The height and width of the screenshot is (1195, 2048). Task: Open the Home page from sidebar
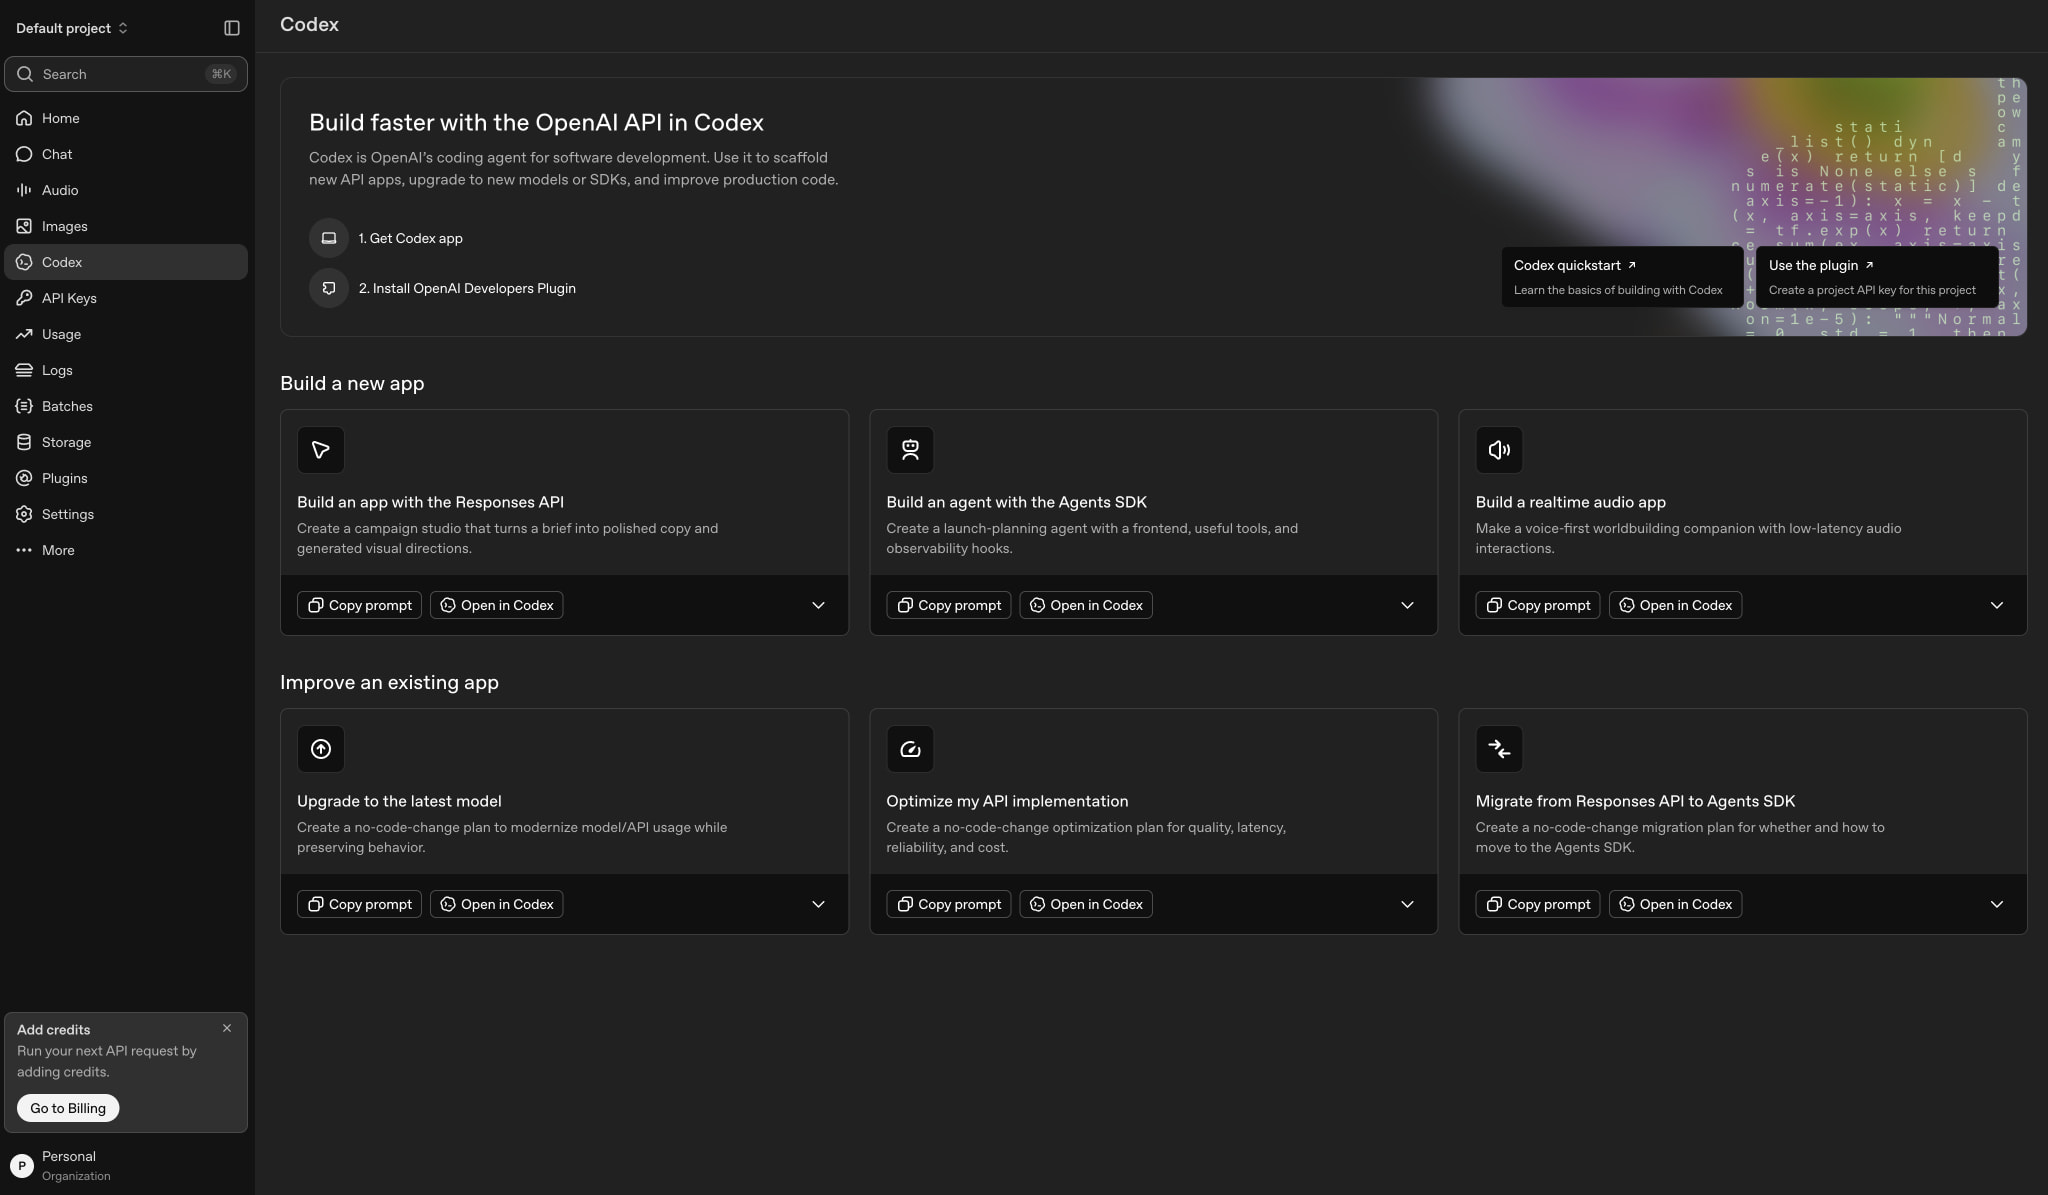click(x=126, y=118)
